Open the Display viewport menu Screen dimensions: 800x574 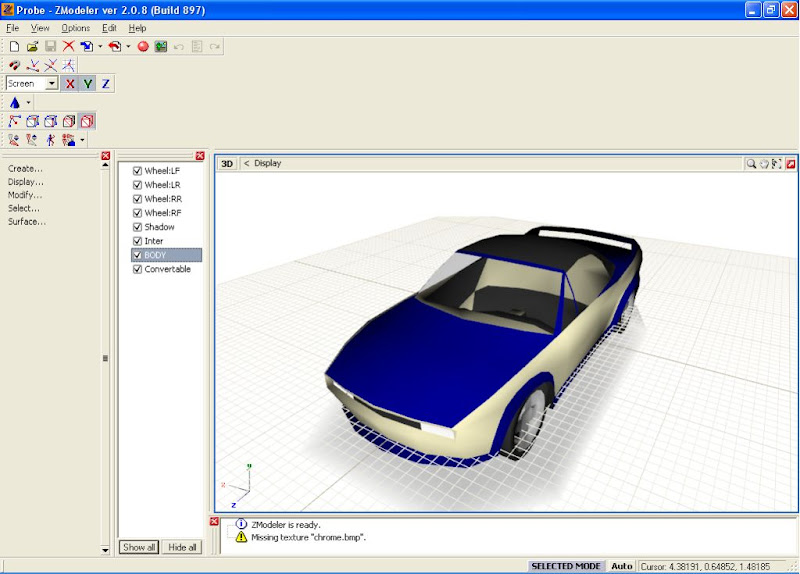tap(267, 163)
